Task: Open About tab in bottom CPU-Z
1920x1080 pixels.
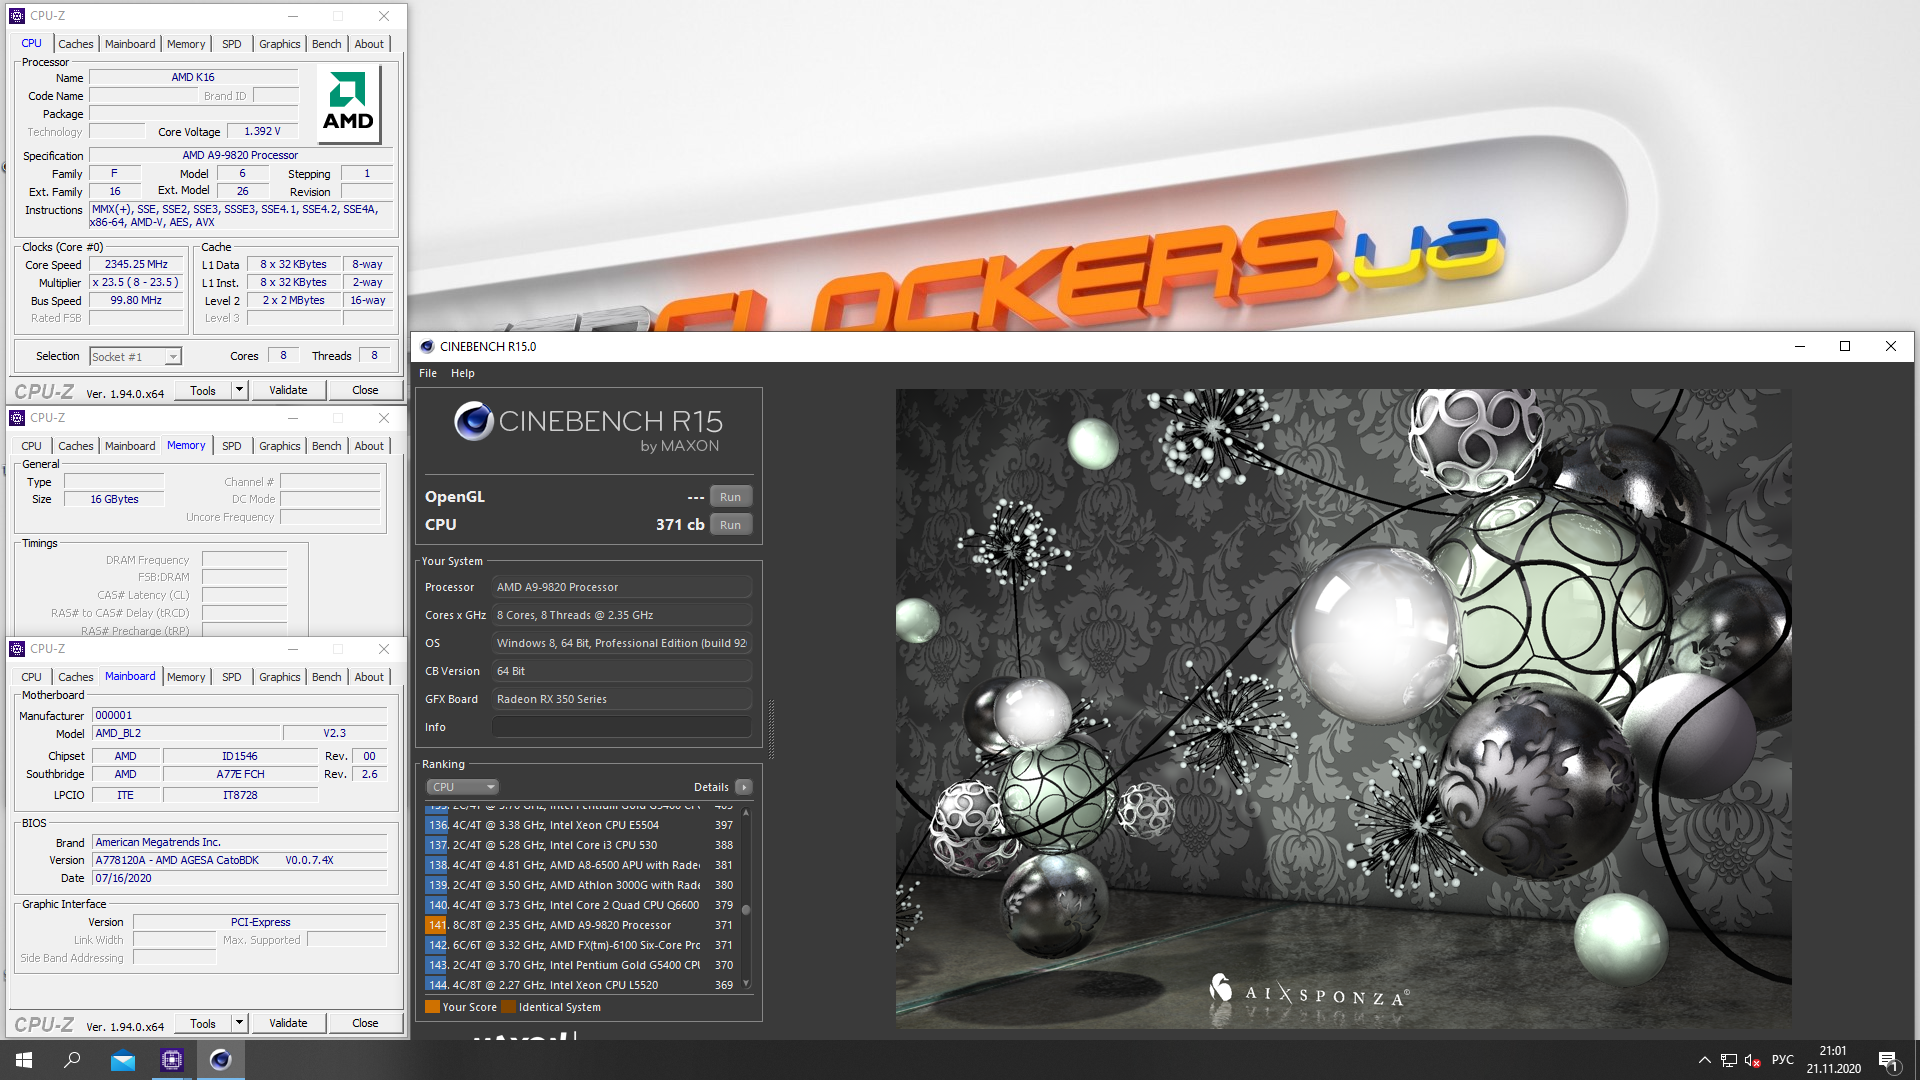Action: coord(369,677)
